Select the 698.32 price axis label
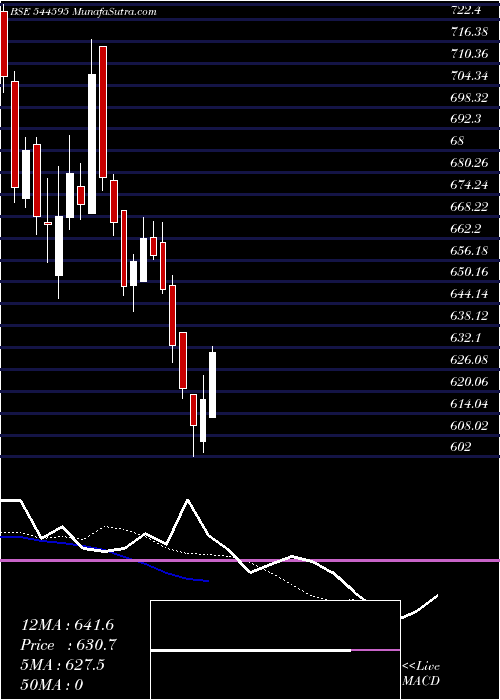 [x=469, y=98]
